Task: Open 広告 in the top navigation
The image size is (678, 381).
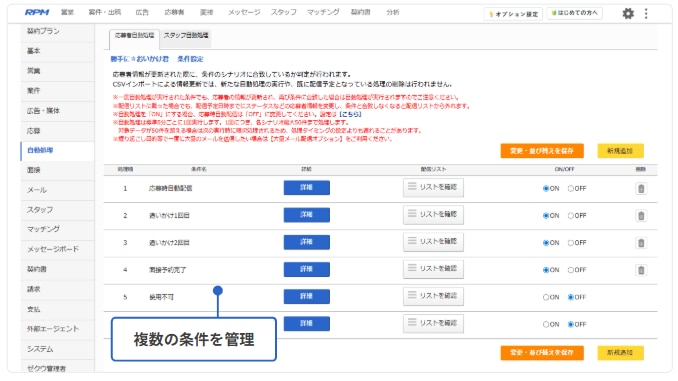Action: point(142,12)
